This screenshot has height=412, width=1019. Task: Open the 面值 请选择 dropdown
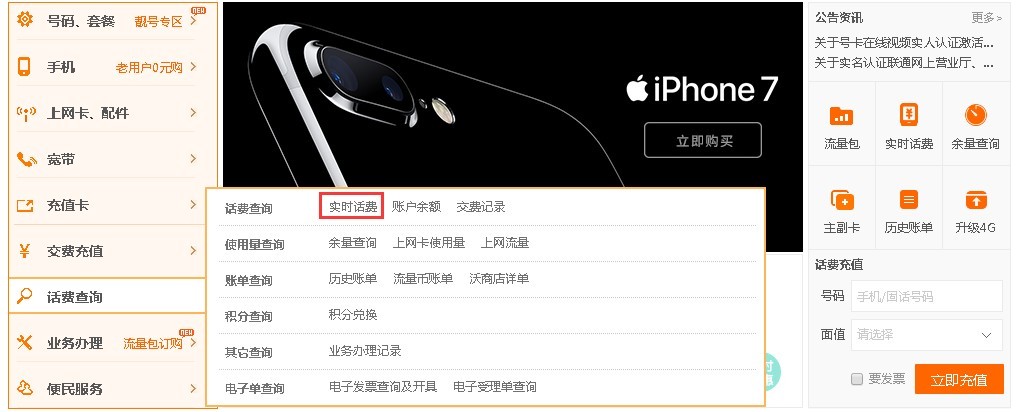tap(927, 335)
